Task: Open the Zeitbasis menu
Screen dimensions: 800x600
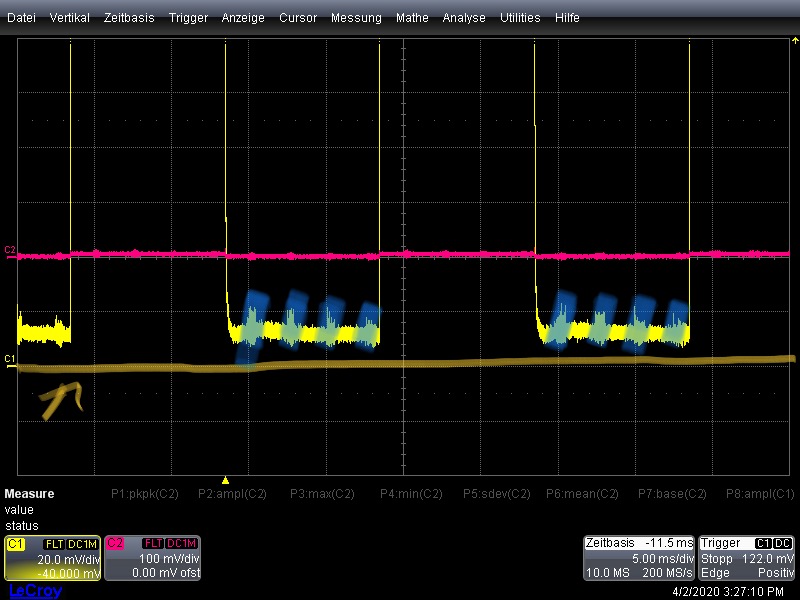Action: (129, 18)
